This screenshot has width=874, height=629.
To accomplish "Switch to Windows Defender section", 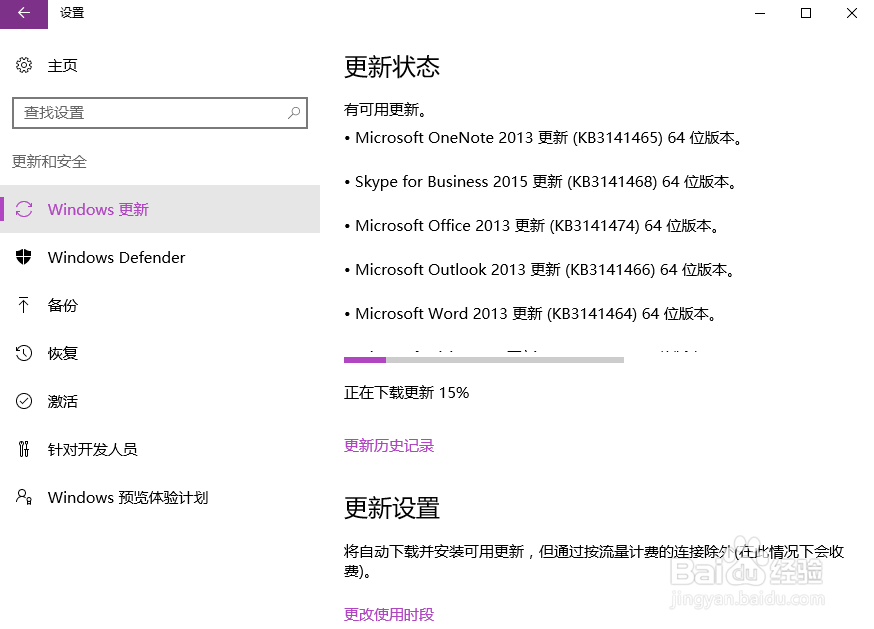I will pos(116,257).
